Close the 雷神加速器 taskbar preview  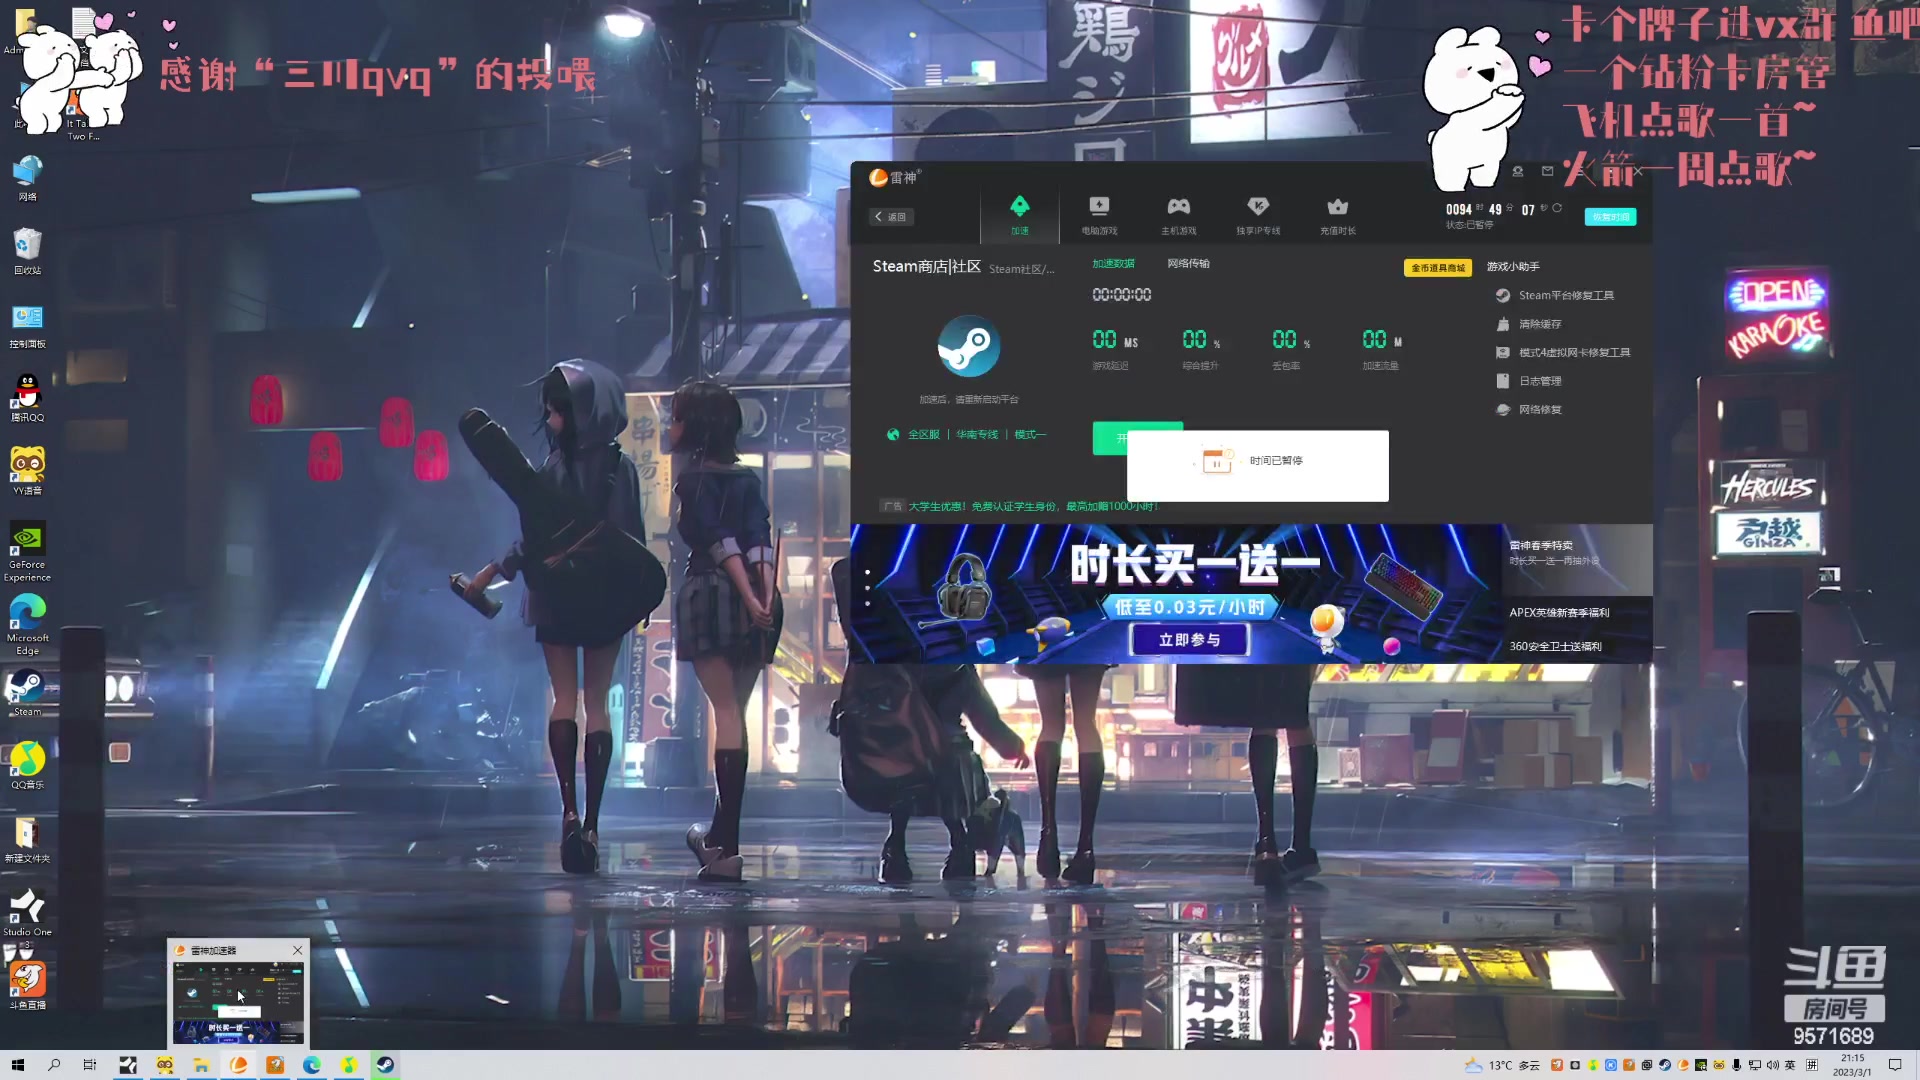tap(297, 950)
